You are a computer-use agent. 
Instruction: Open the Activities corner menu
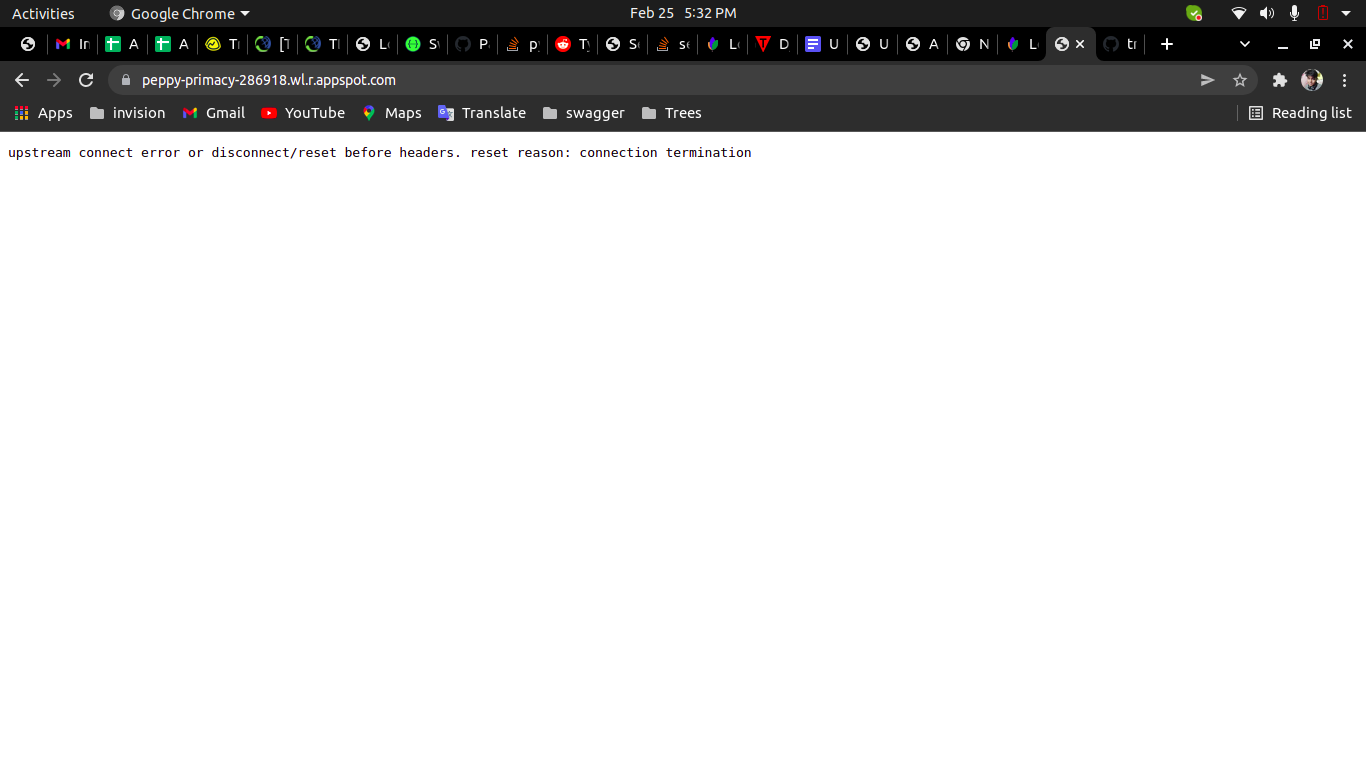coord(43,13)
